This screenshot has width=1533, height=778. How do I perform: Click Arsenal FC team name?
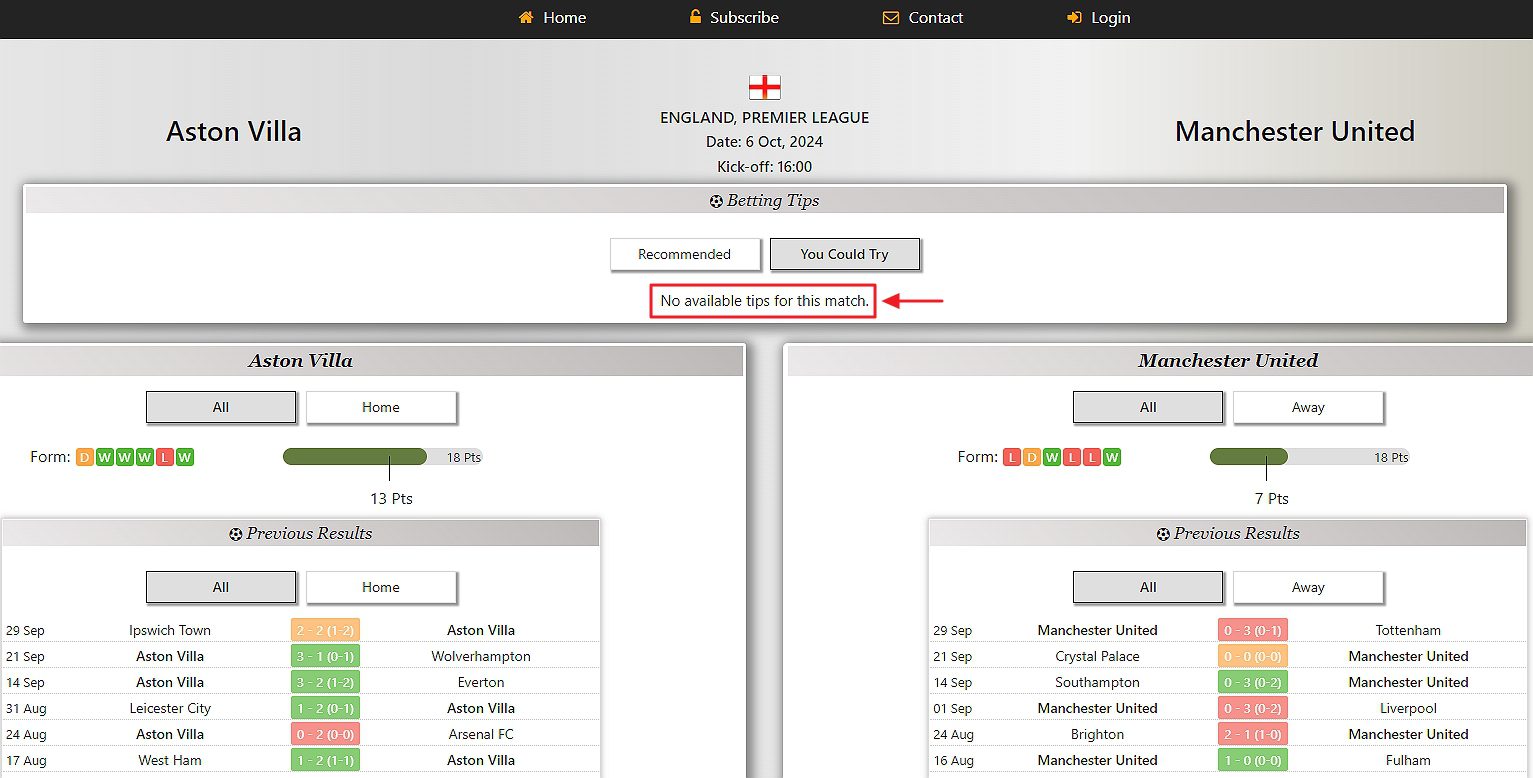[481, 734]
